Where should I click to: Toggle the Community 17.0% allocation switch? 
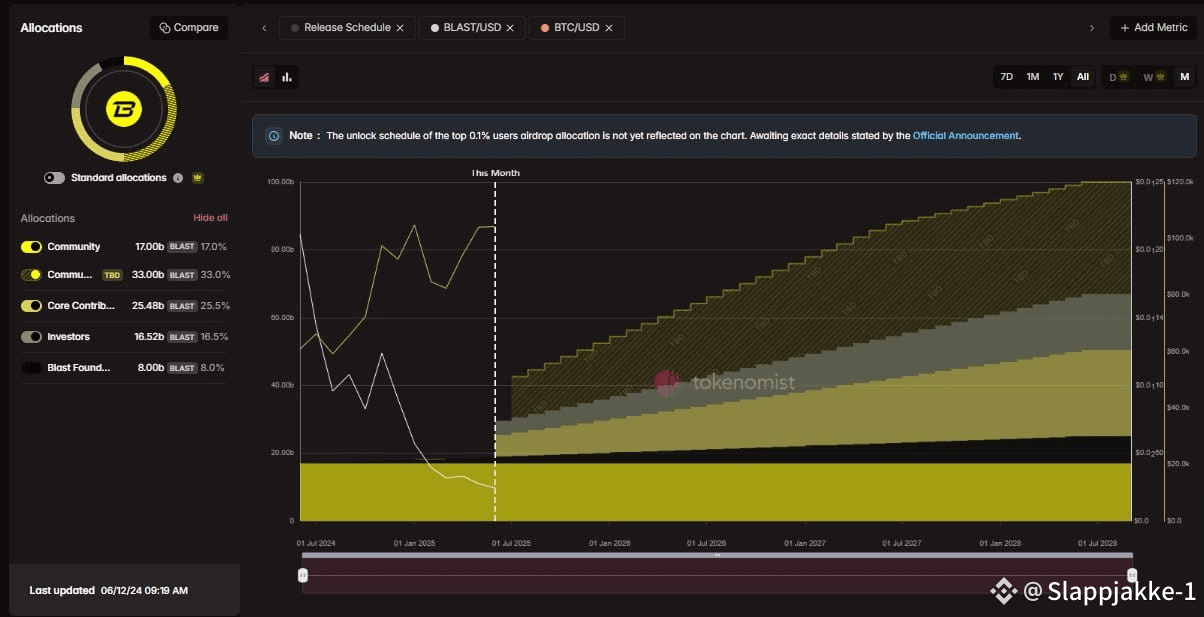pyautogui.click(x=31, y=246)
